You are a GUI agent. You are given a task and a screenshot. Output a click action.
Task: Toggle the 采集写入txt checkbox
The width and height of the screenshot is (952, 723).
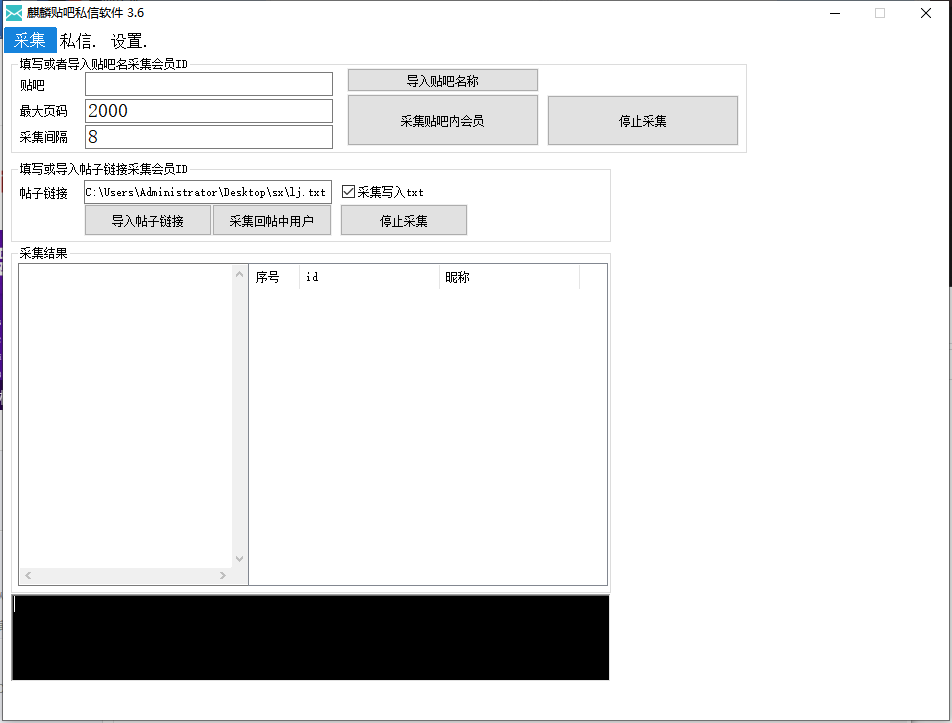coord(348,192)
